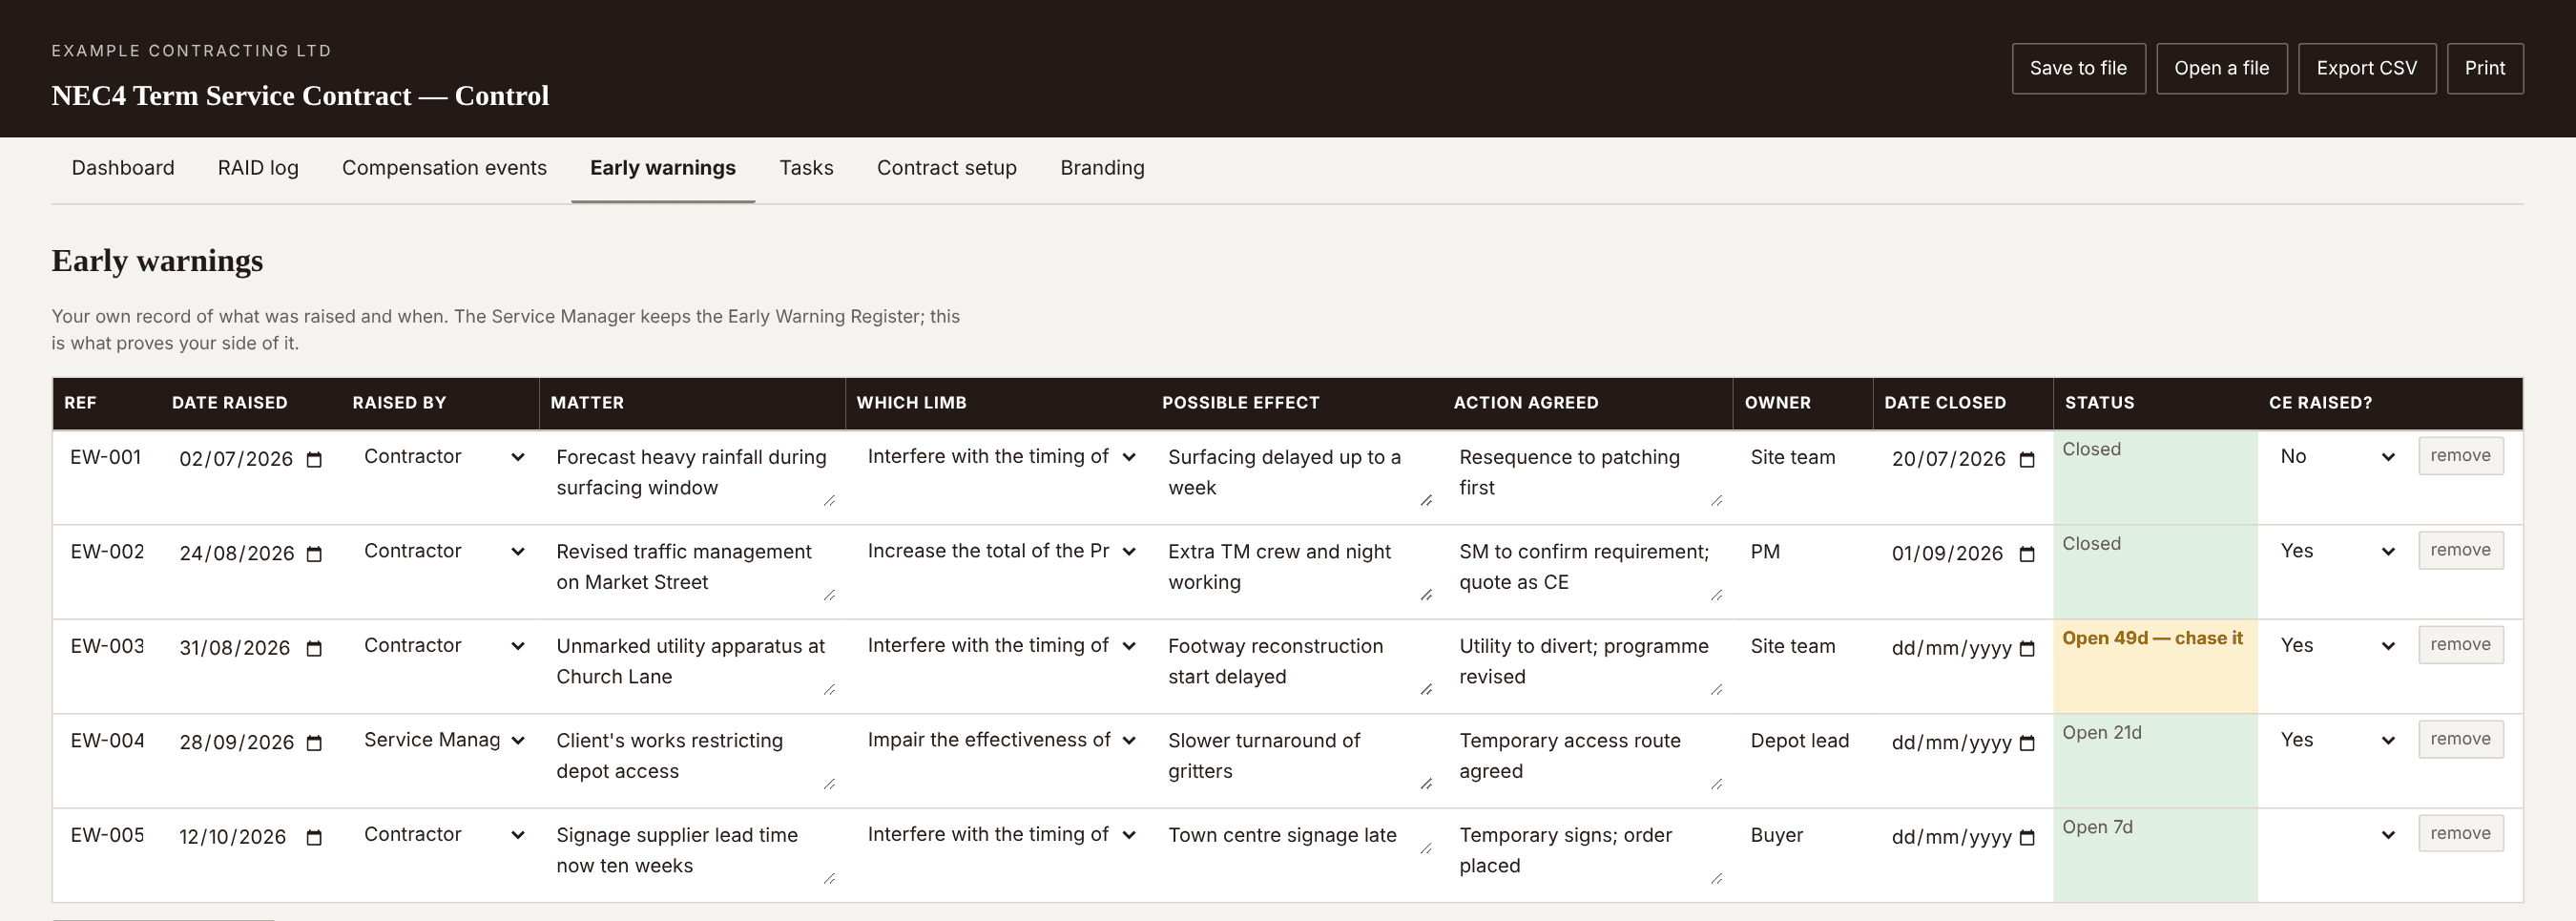Open calendar icon for EW-005 date closed
This screenshot has height=921, width=2576.
tap(2027, 837)
